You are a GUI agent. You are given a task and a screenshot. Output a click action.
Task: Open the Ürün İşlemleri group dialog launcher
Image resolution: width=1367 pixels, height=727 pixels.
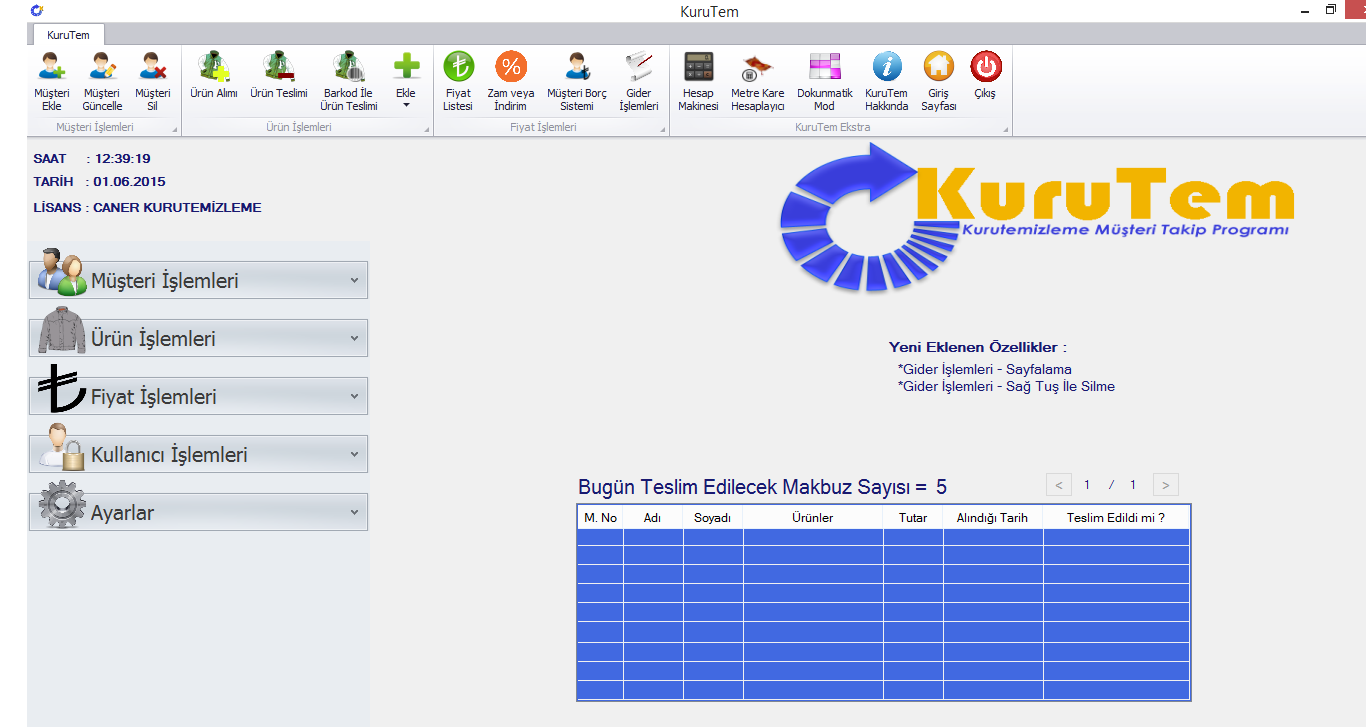426,130
